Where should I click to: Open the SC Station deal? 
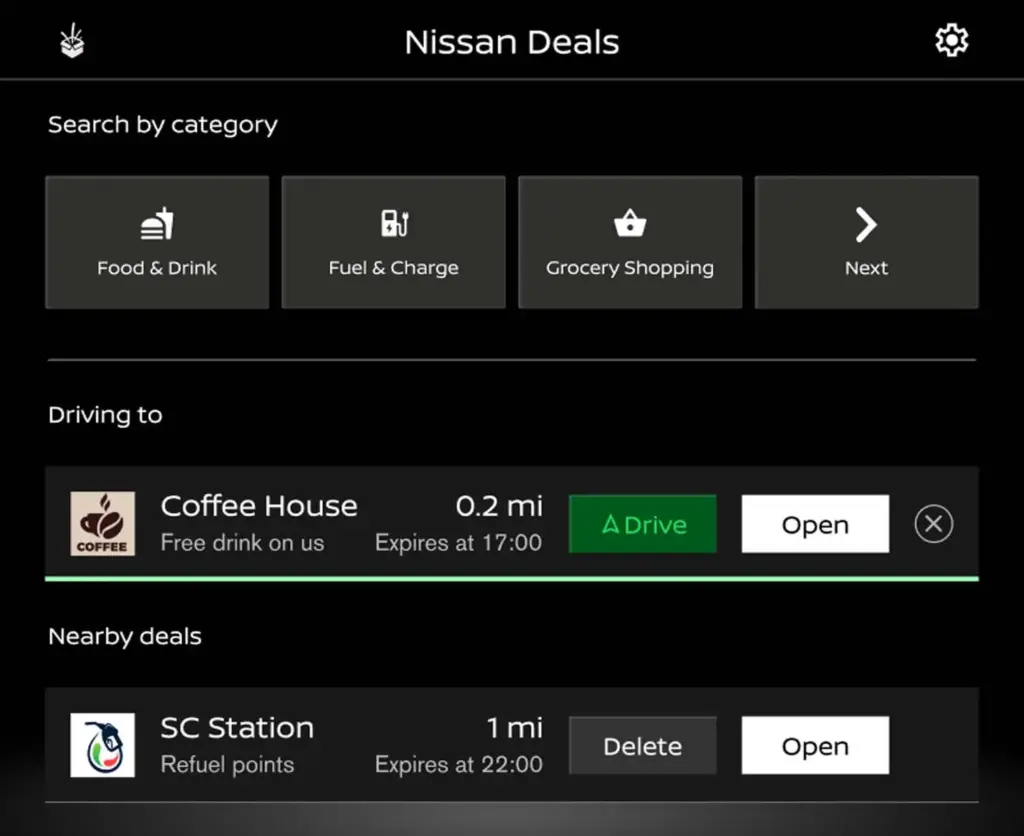click(815, 746)
